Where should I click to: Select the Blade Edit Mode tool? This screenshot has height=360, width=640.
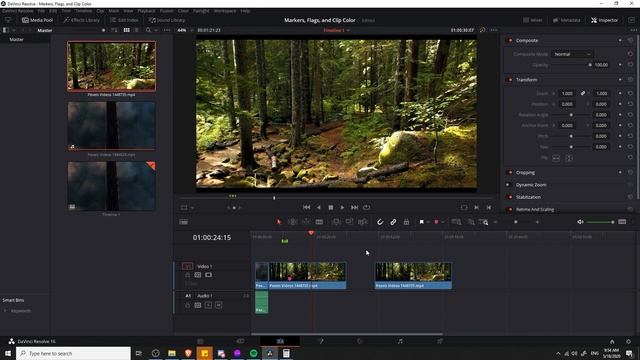319,222
